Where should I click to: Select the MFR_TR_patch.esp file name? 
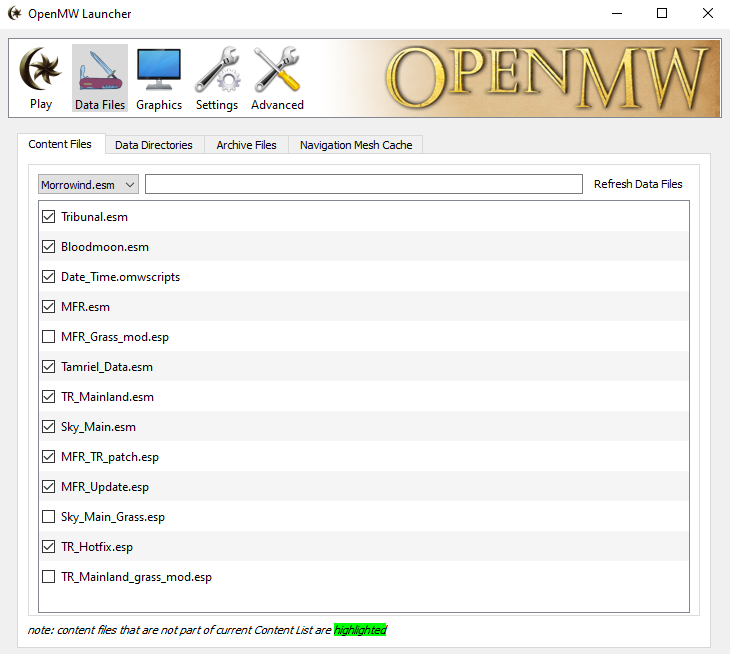point(110,457)
